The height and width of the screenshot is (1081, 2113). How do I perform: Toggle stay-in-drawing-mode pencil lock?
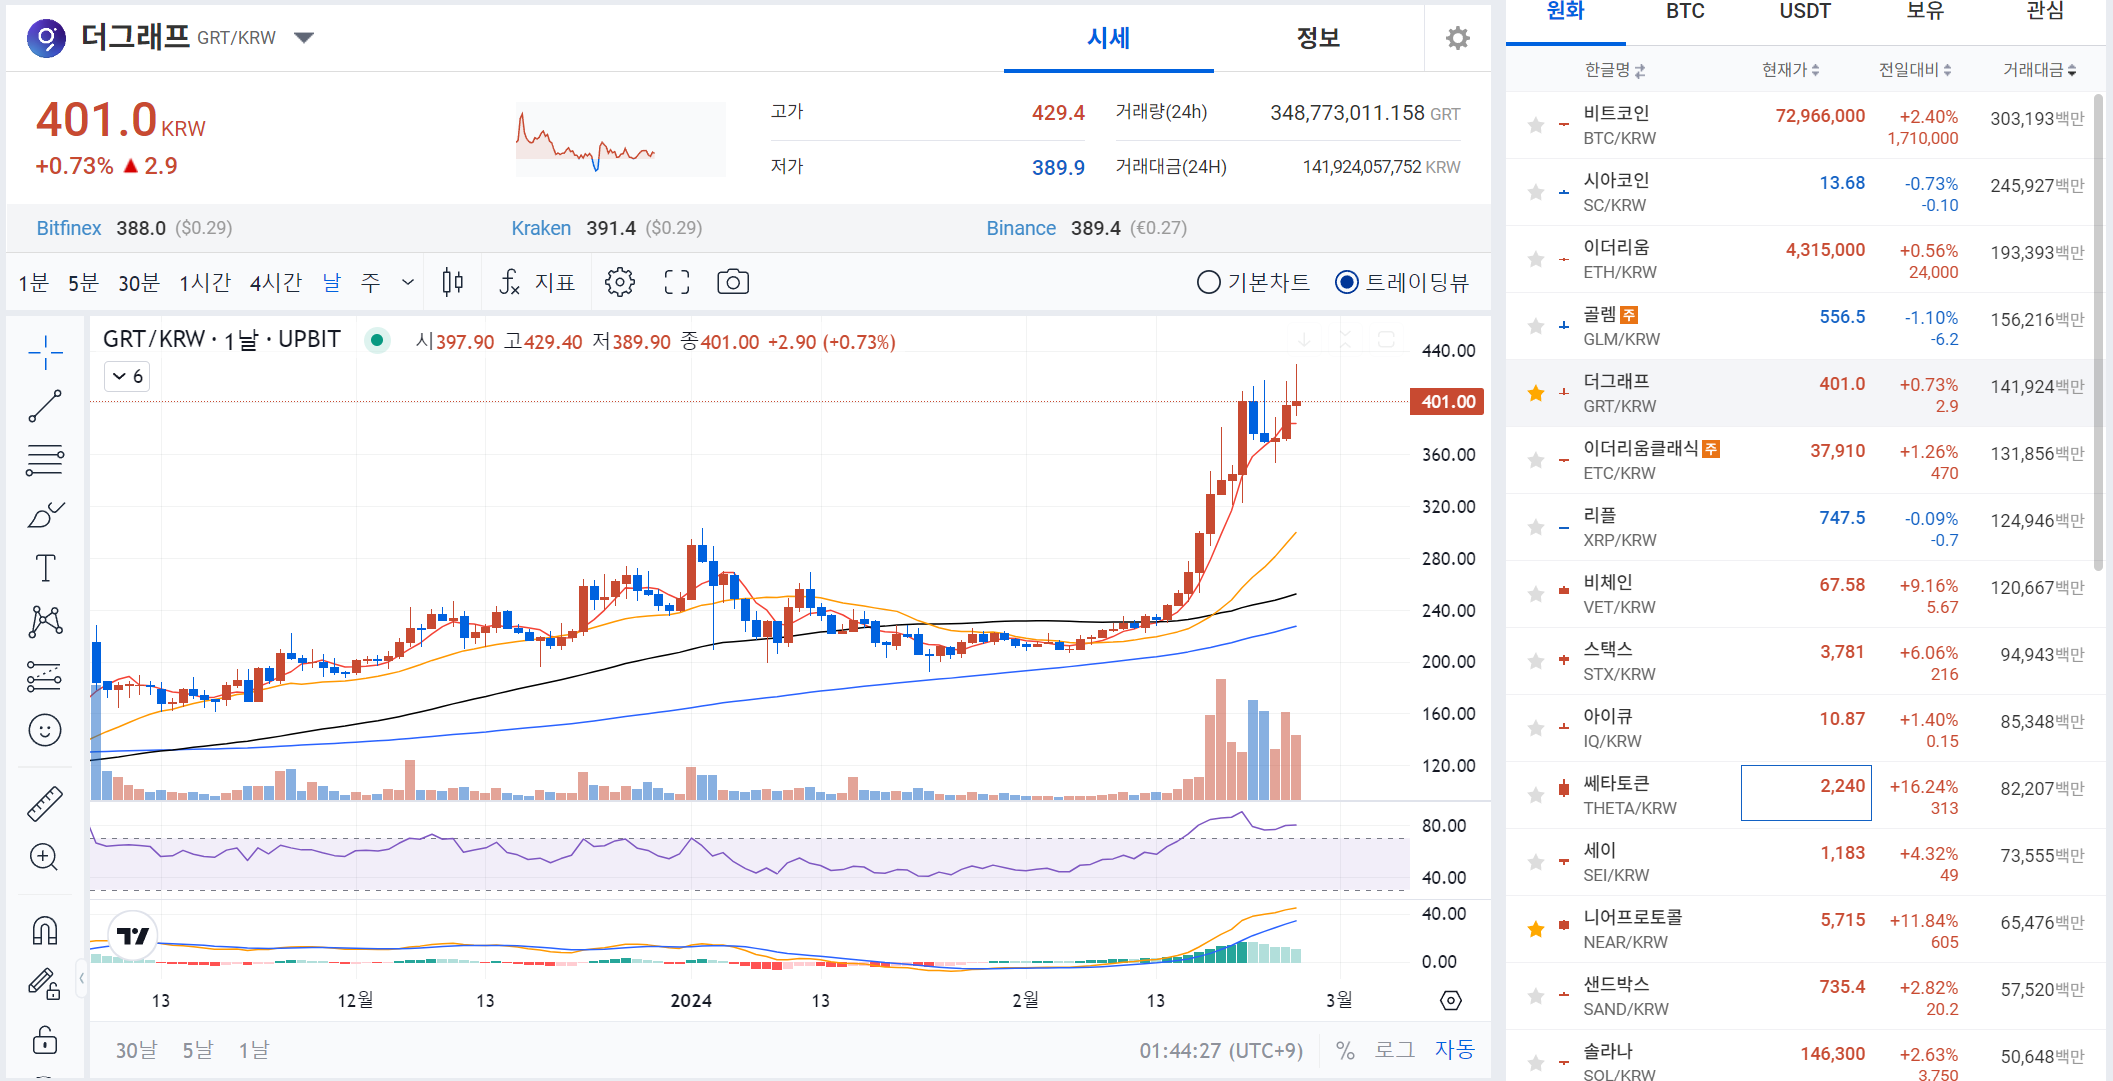pyautogui.click(x=45, y=985)
